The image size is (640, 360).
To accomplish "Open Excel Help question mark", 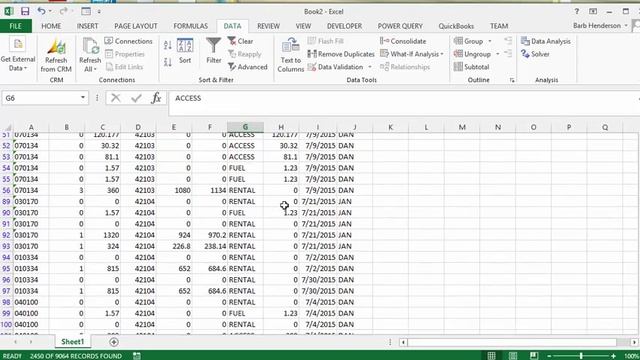I will [x=577, y=11].
